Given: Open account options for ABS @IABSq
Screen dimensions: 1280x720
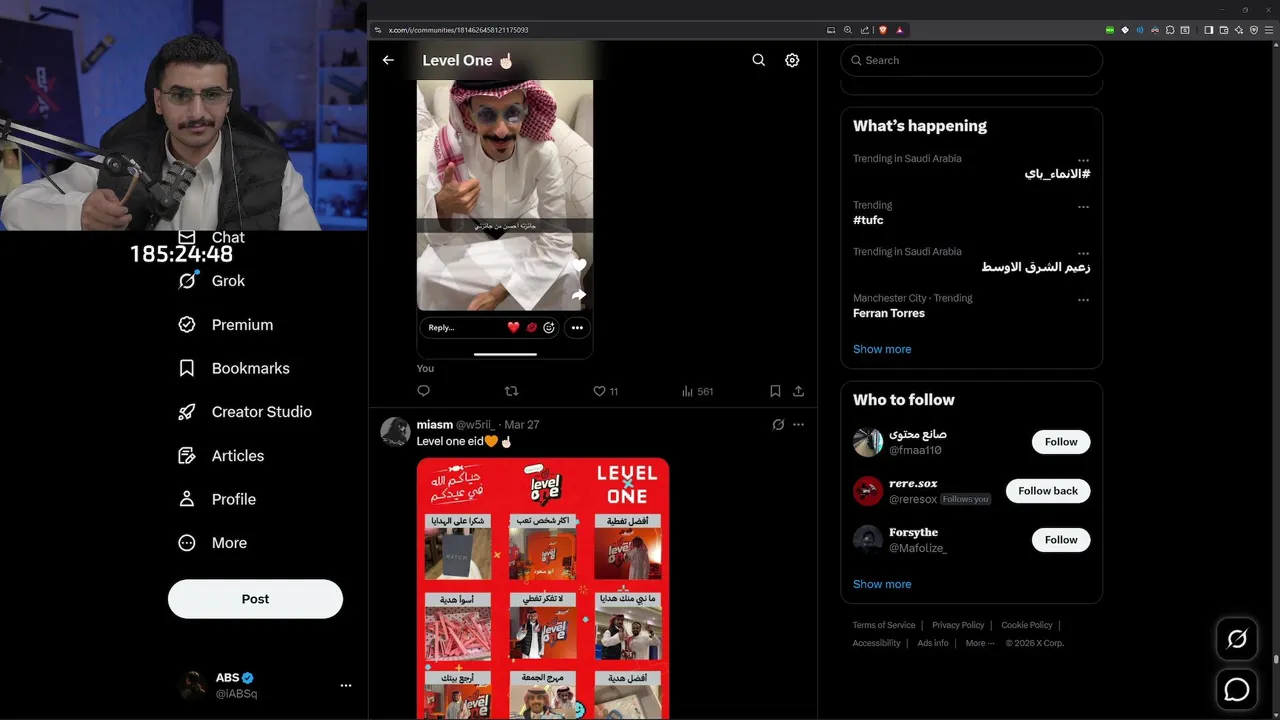Looking at the screenshot, I should coord(345,685).
